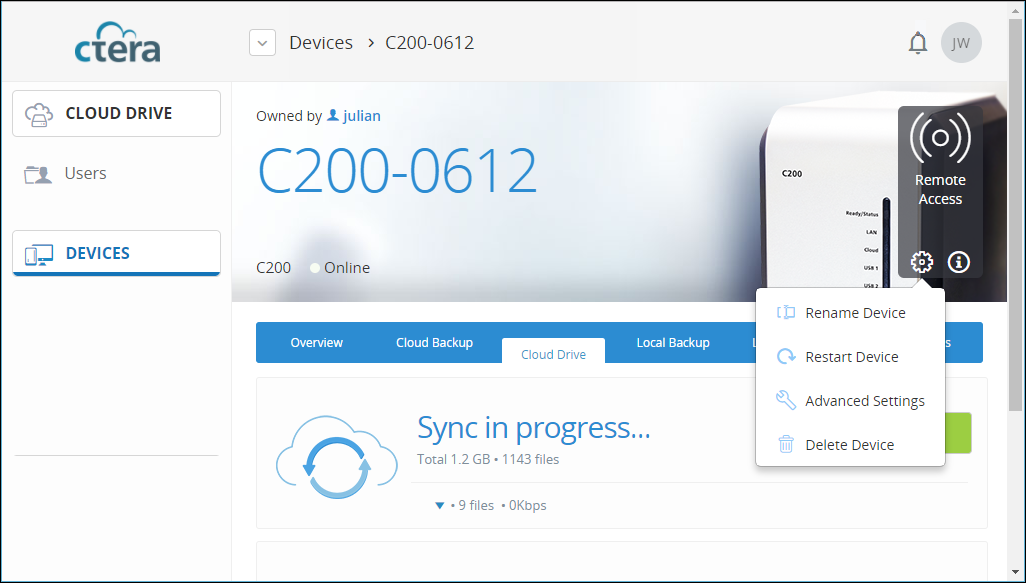This screenshot has width=1026, height=583.
Task: Open owner julian's profile link
Action: [353, 116]
